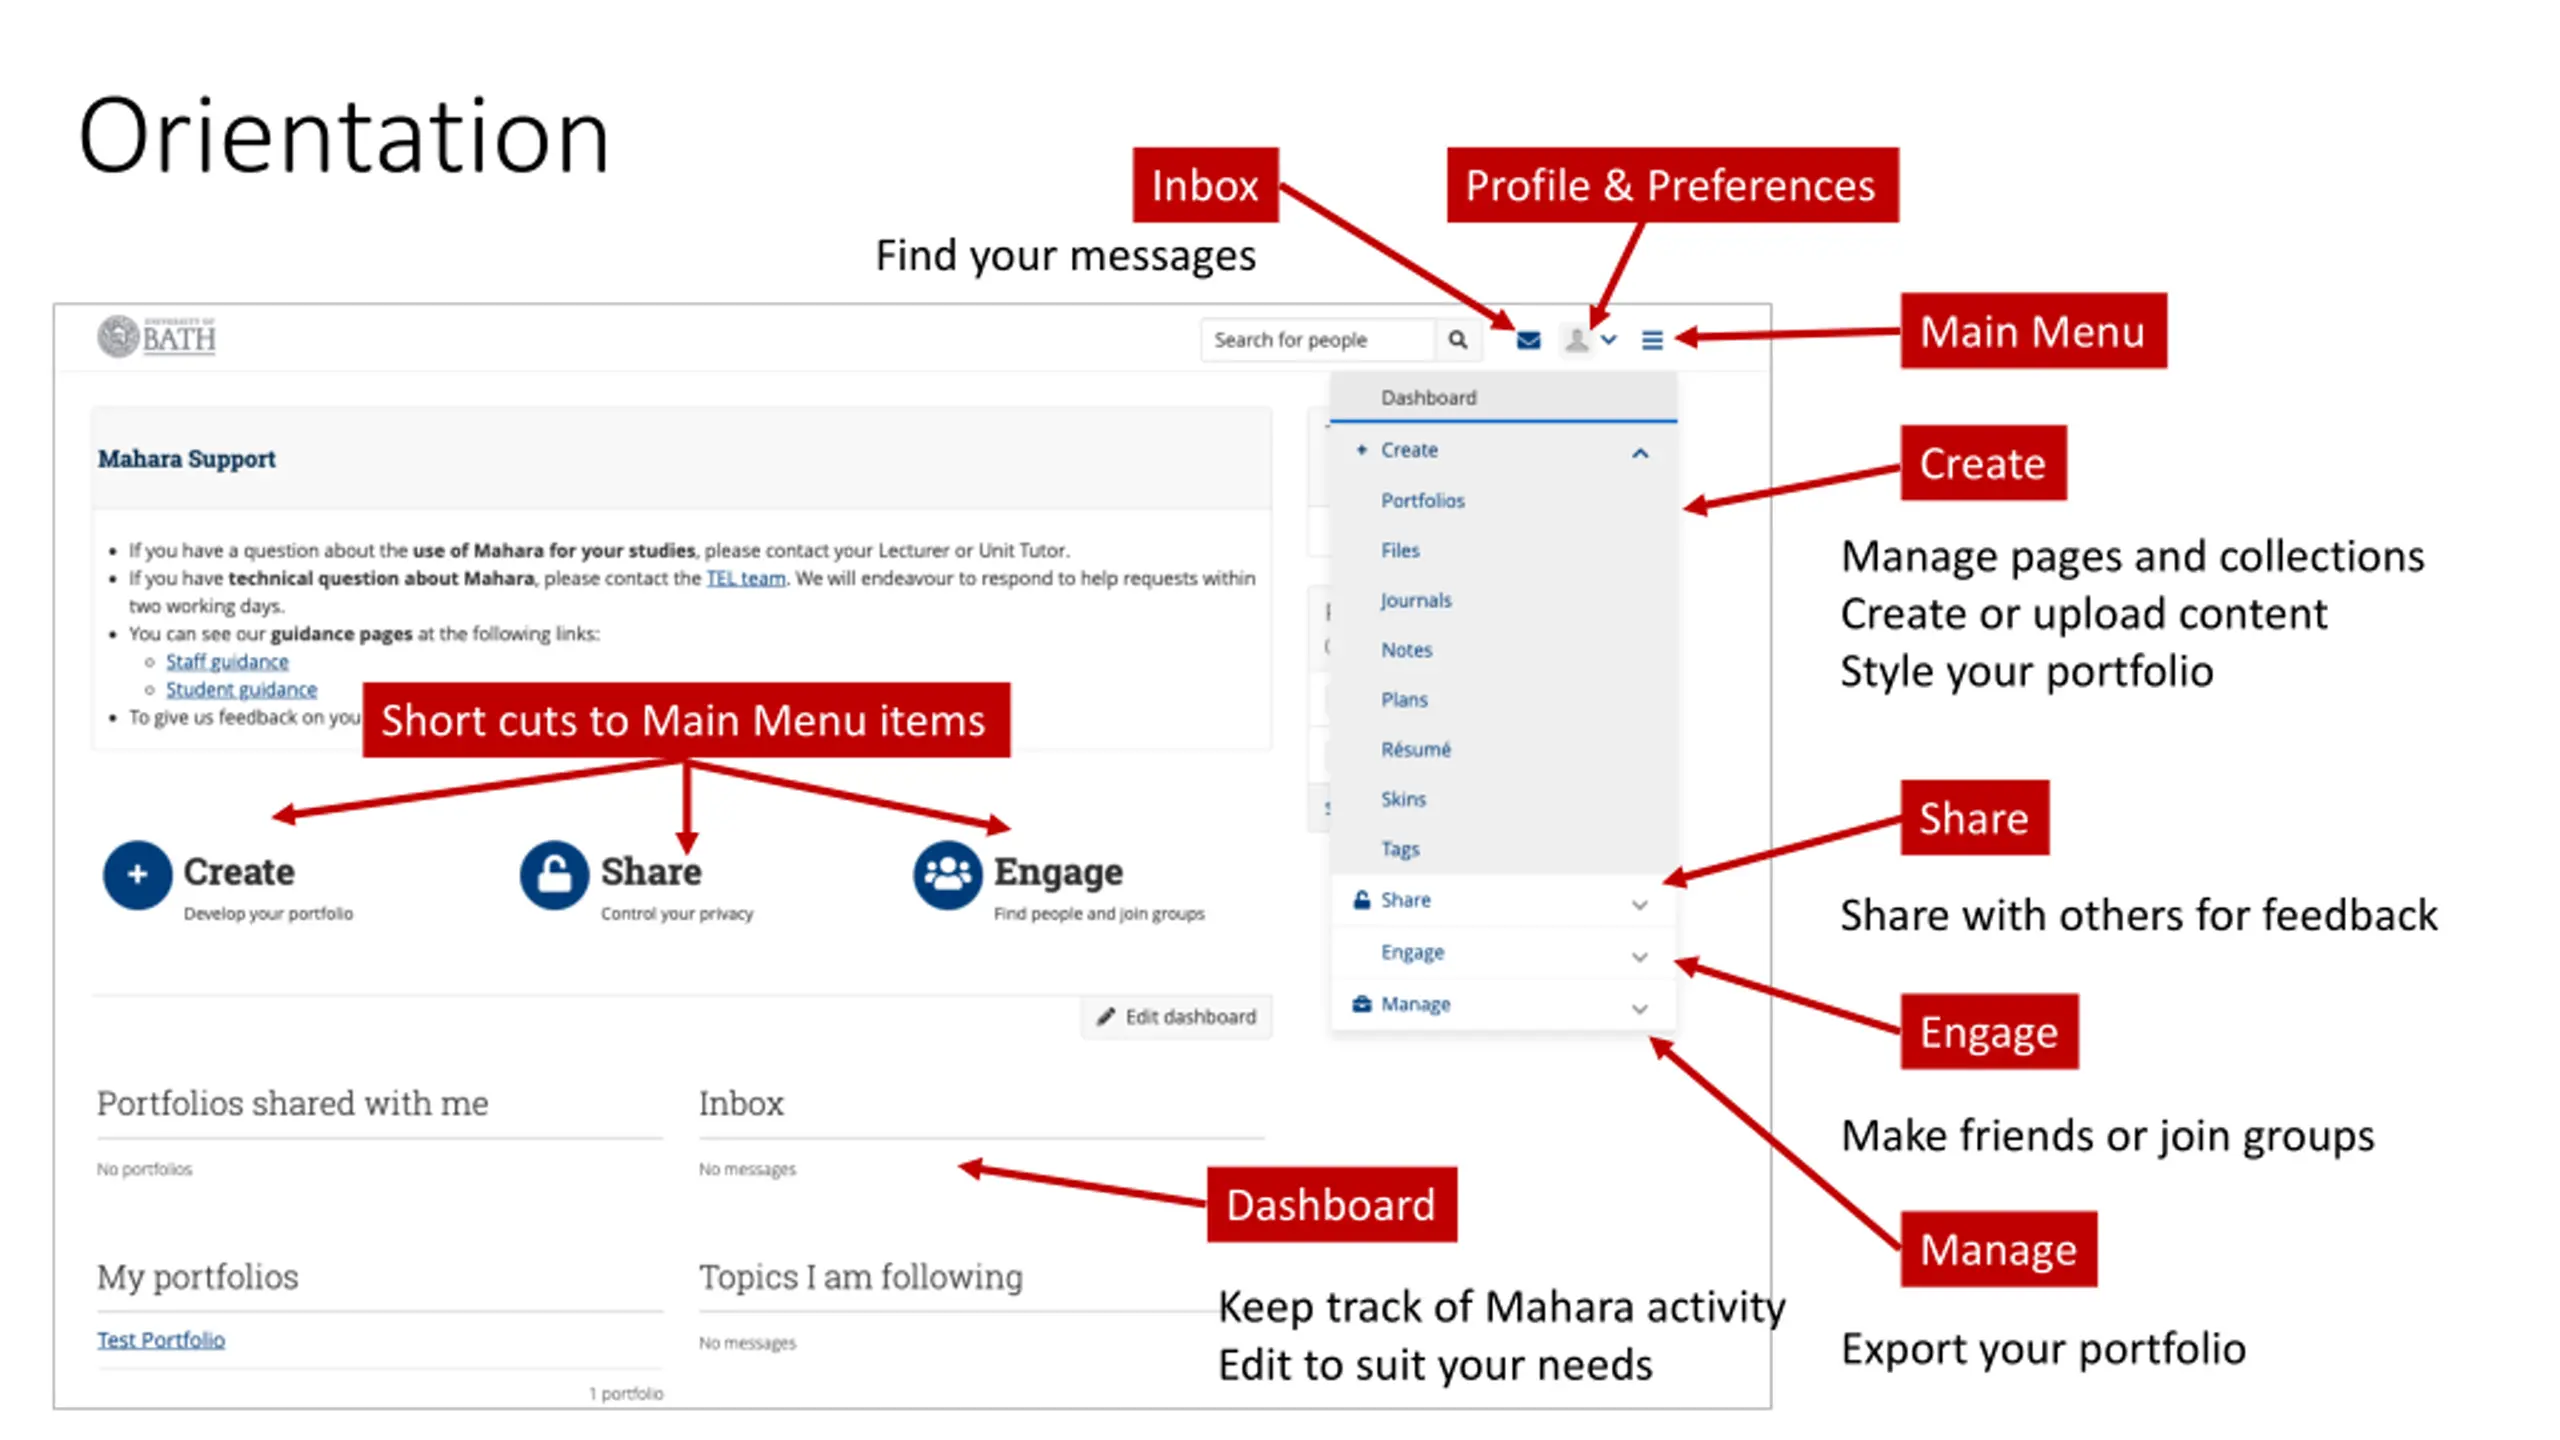Click the blue Create plus circle icon

(137, 874)
